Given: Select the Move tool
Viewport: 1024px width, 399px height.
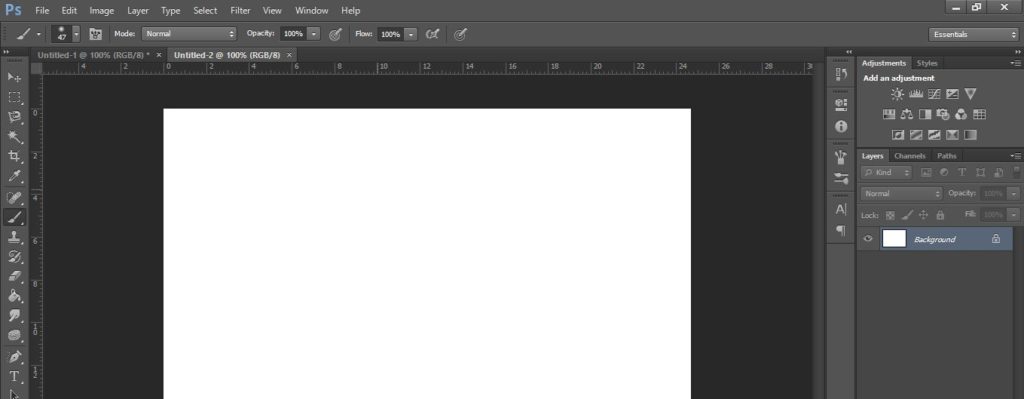Looking at the screenshot, I should point(14,78).
